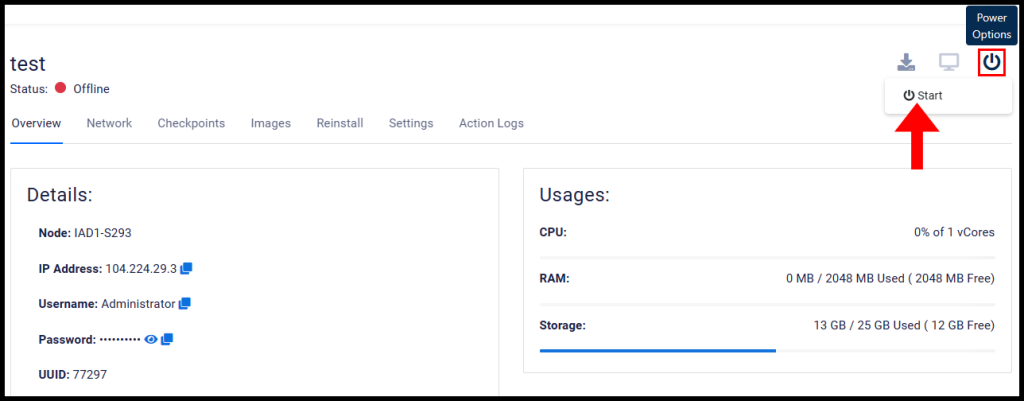Open the console monitor icon
Viewport: 1024px width, 401px height.
point(949,63)
